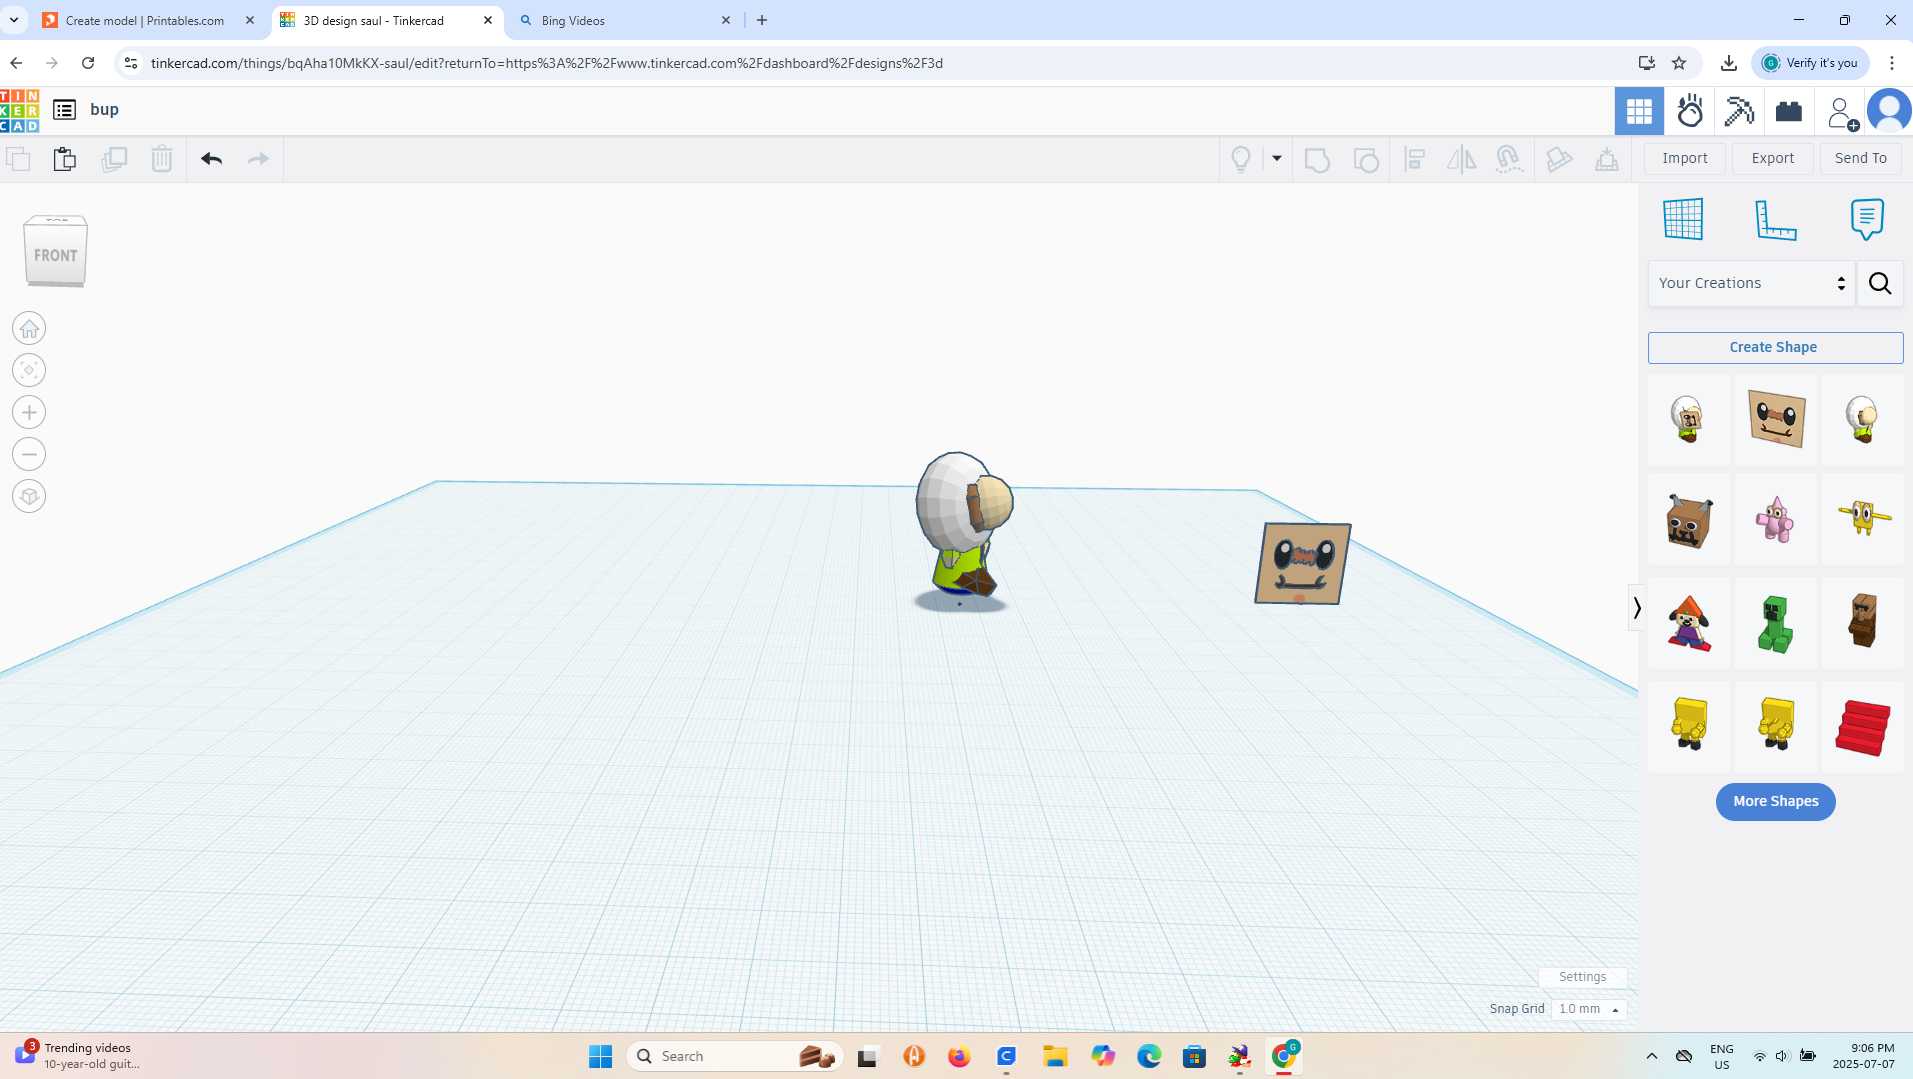Click the More Shapes button
This screenshot has height=1079, width=1913.
pos(1775,801)
